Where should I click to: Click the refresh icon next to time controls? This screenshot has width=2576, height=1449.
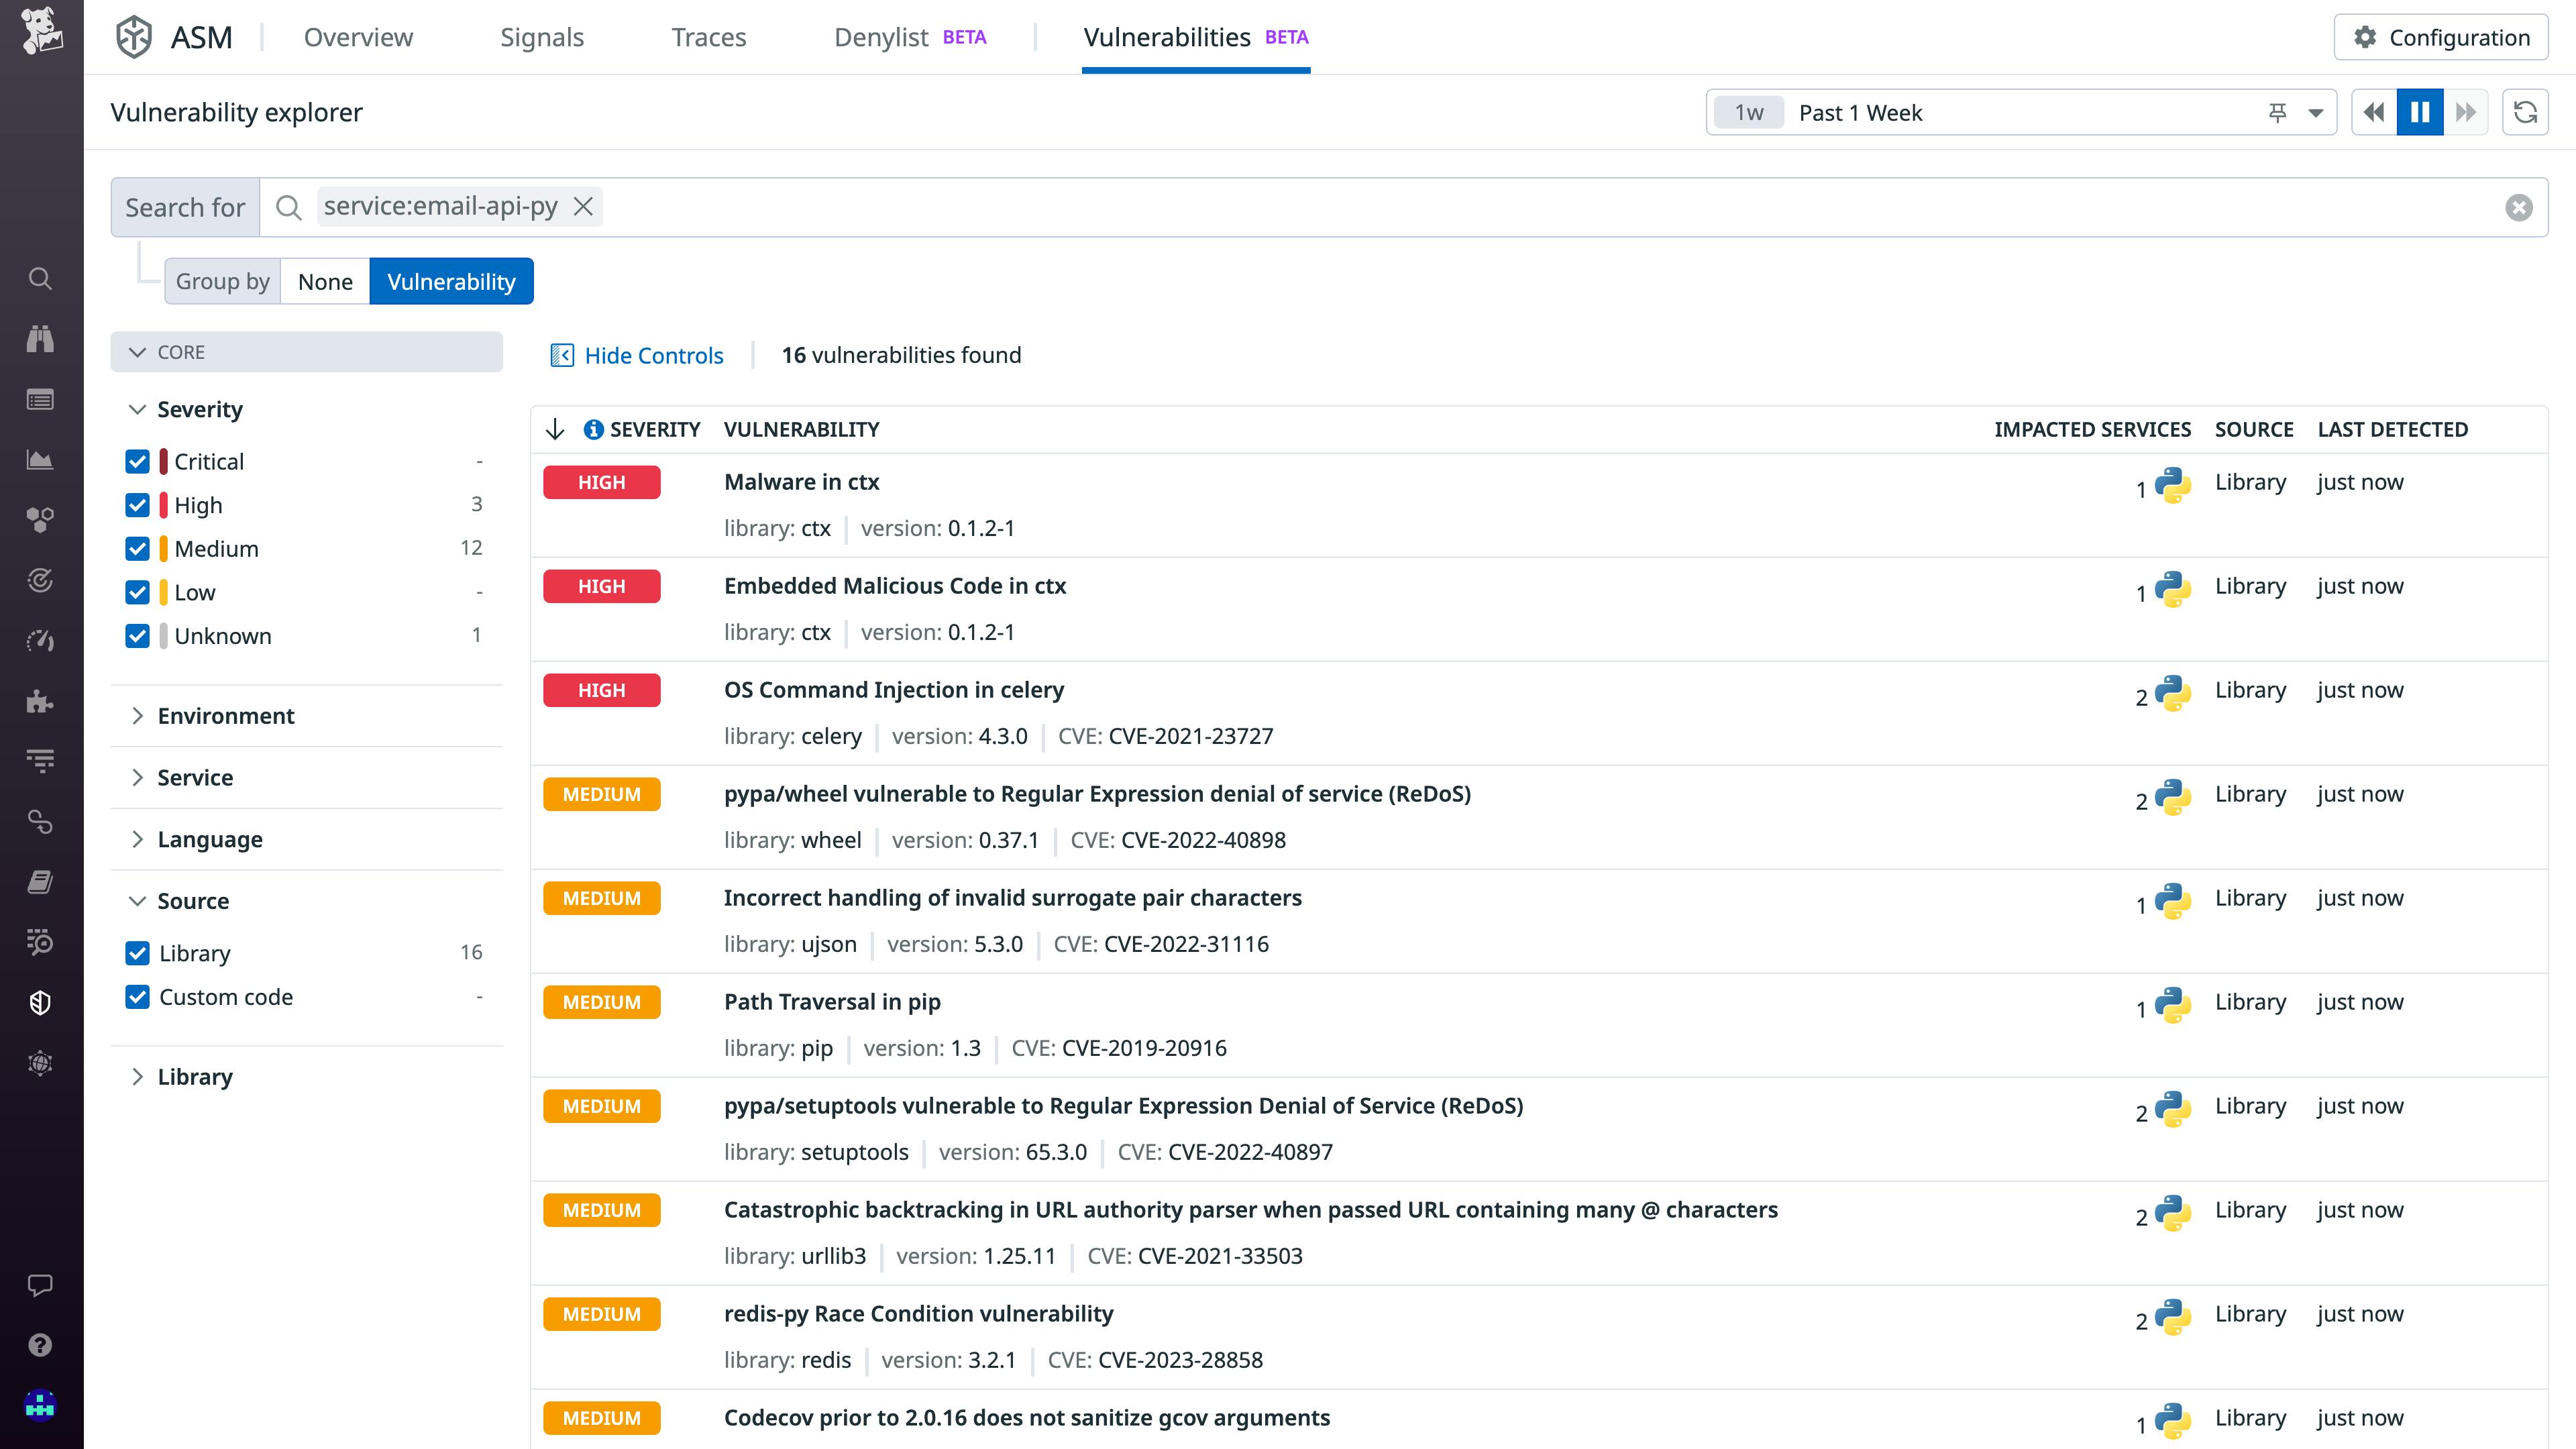point(2524,112)
